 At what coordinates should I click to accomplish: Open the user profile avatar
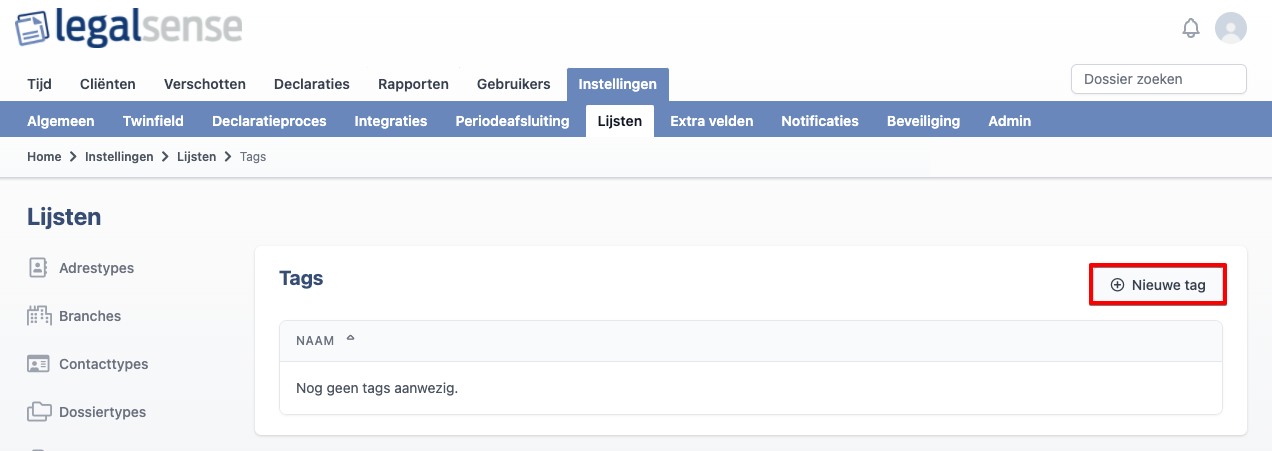pos(1231,28)
